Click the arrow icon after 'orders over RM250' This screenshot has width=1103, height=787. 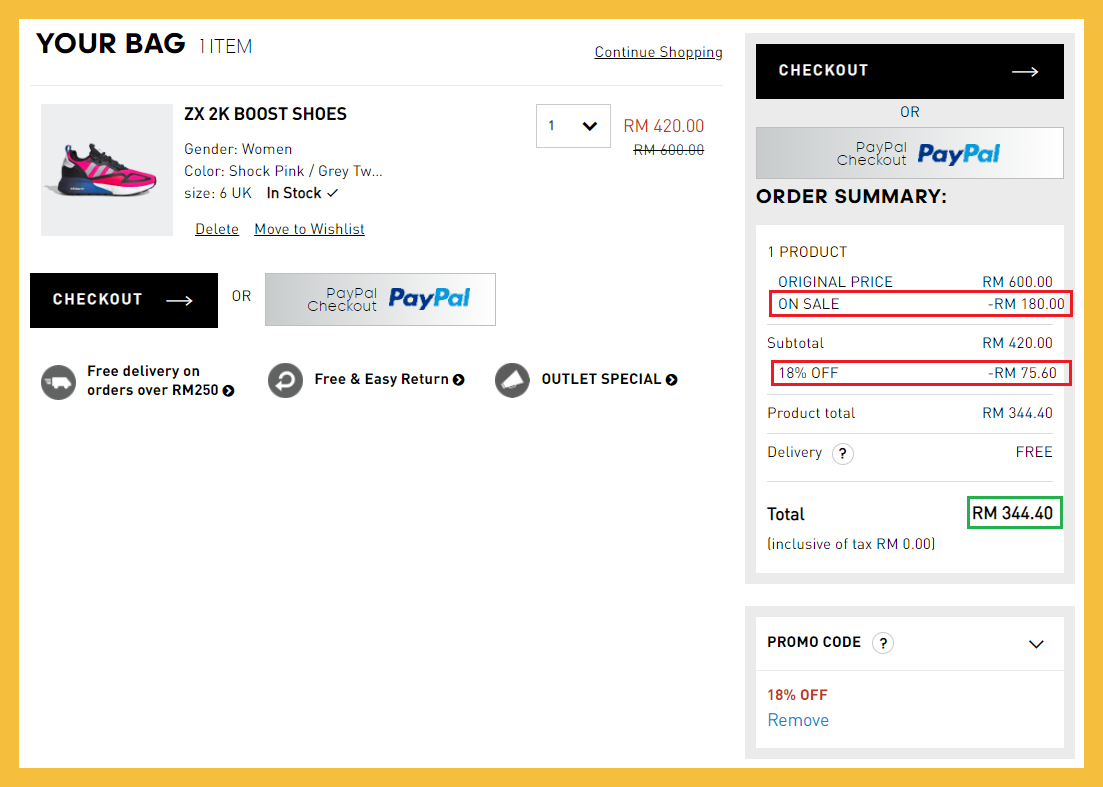click(229, 391)
